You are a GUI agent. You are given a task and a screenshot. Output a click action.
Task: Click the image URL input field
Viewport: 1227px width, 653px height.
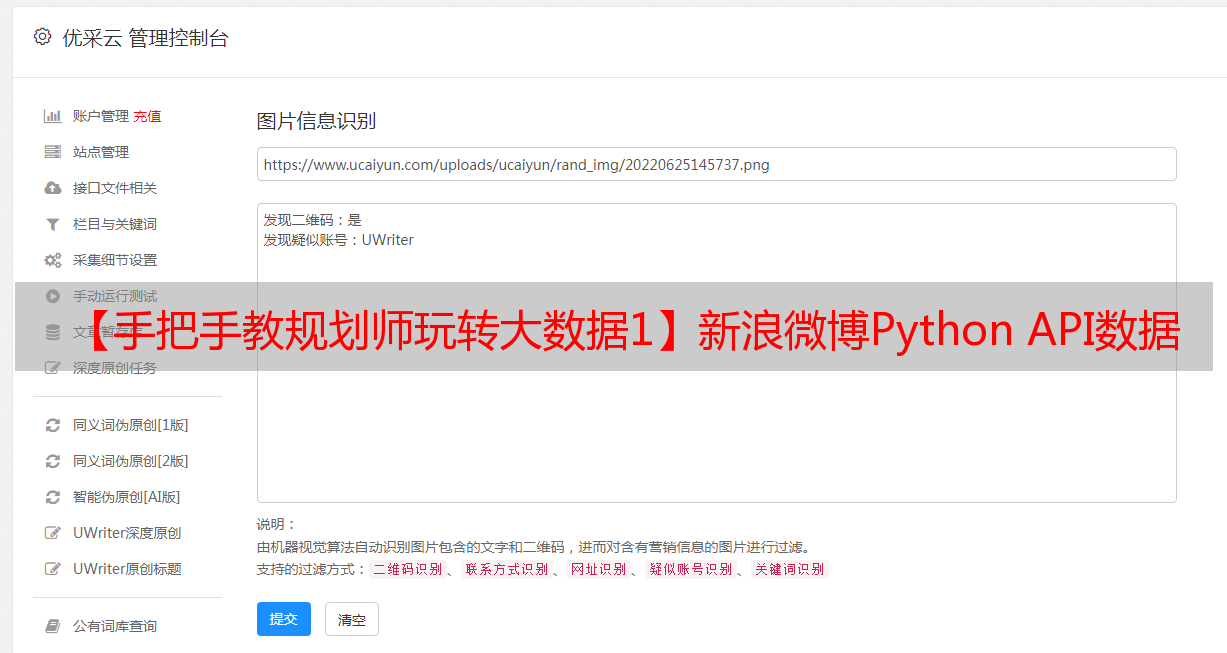pos(716,164)
